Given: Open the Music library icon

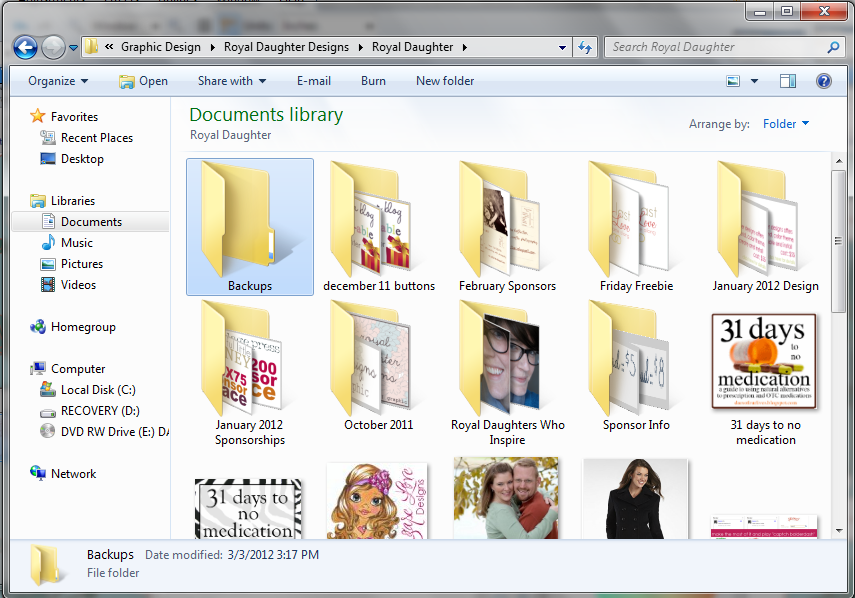Looking at the screenshot, I should pos(48,243).
